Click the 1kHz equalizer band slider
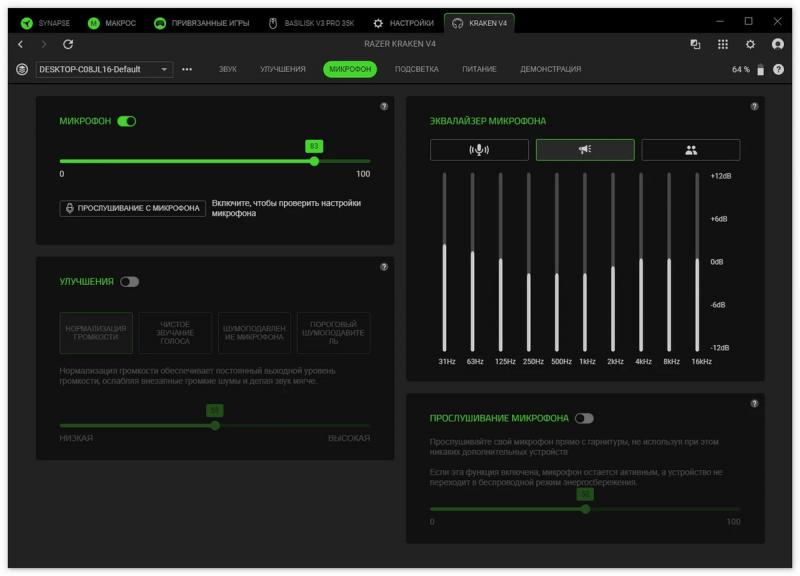 (585, 262)
